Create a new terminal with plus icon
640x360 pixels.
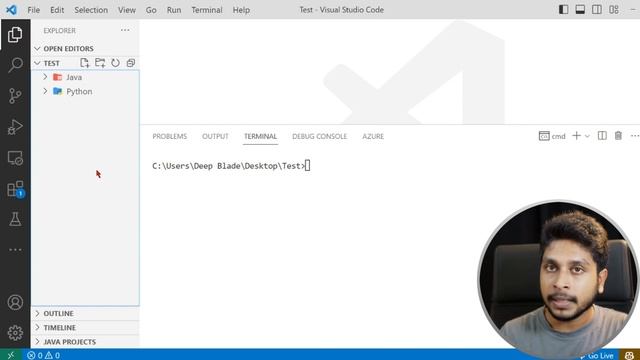pos(576,136)
